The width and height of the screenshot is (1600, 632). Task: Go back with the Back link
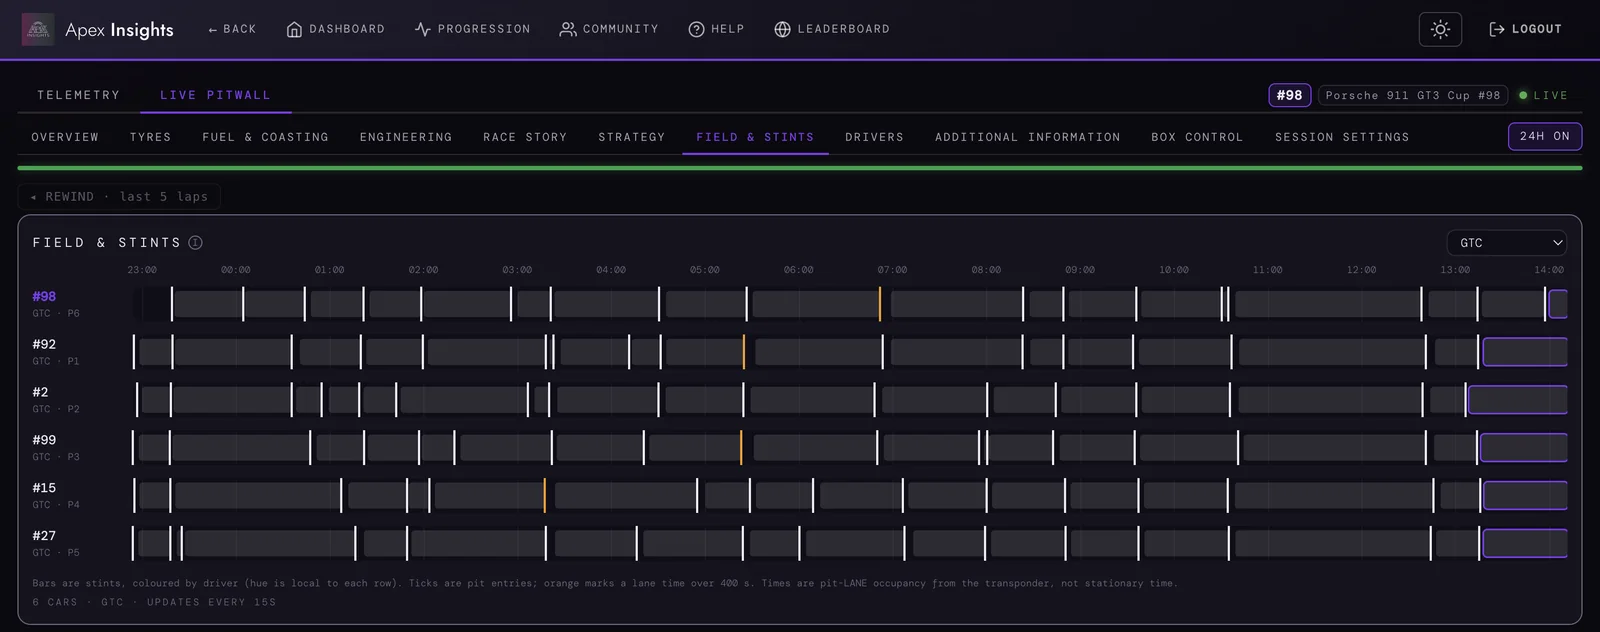click(x=232, y=29)
